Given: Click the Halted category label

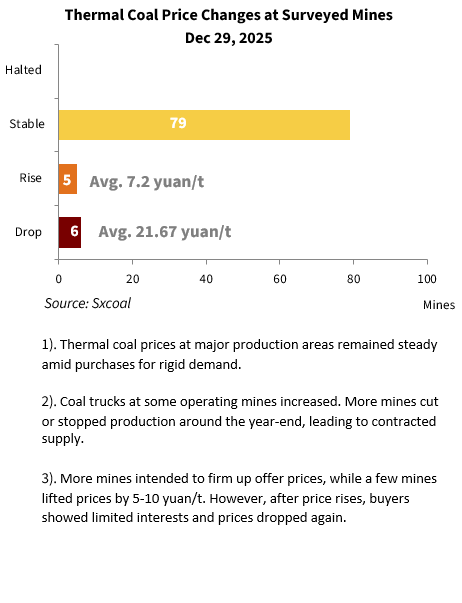Looking at the screenshot, I should 23,70.
